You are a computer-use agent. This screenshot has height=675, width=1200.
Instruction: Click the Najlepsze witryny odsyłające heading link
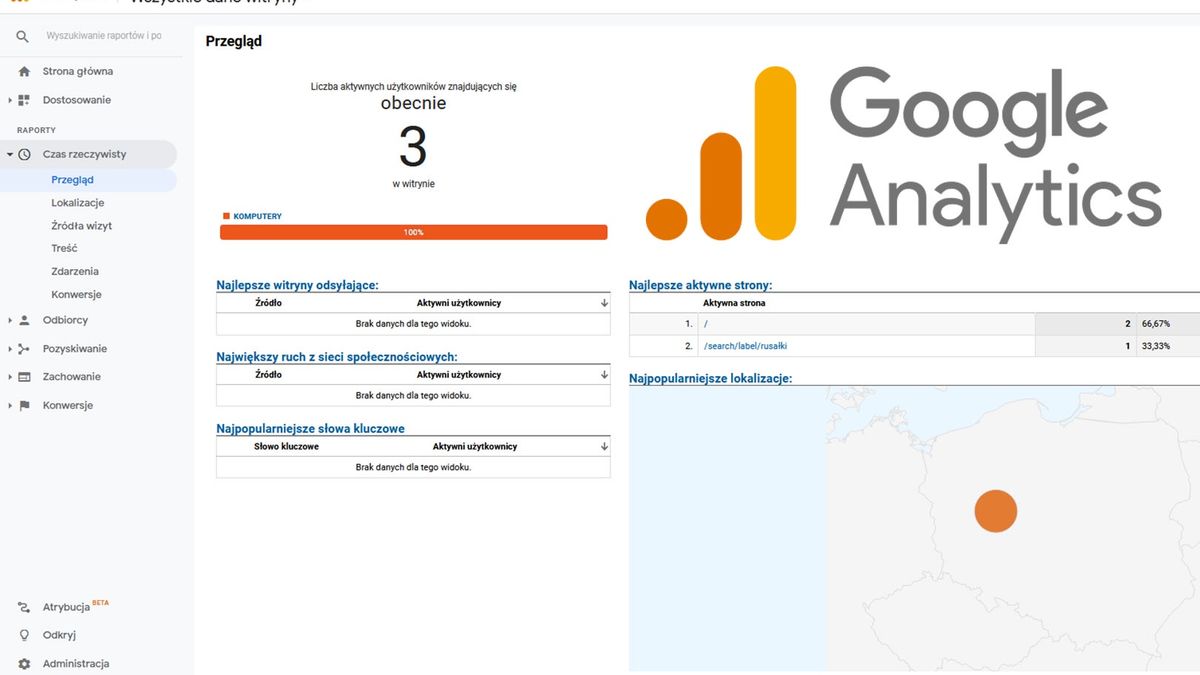coord(298,285)
